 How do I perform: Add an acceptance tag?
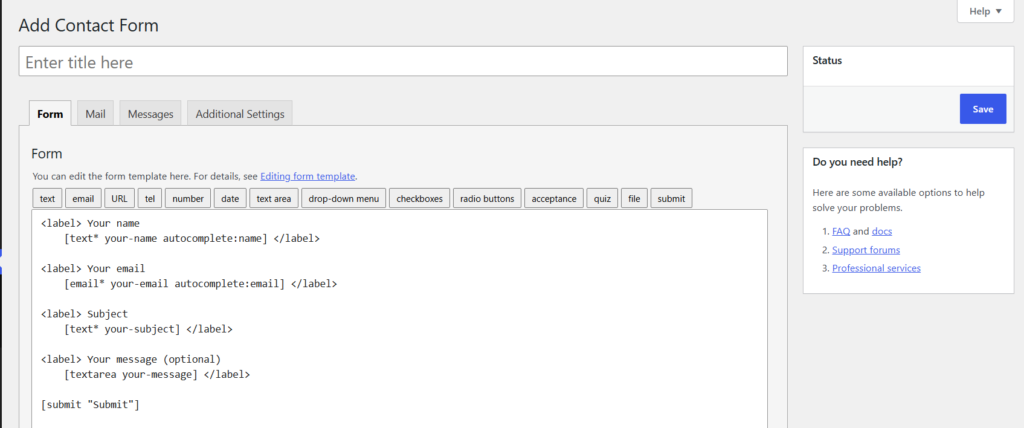[x=554, y=199]
